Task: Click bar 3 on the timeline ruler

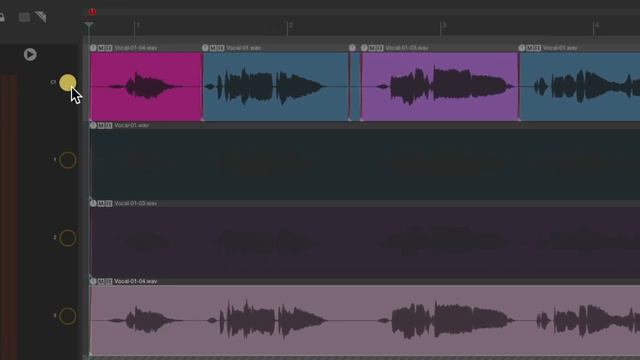Action: point(444,25)
